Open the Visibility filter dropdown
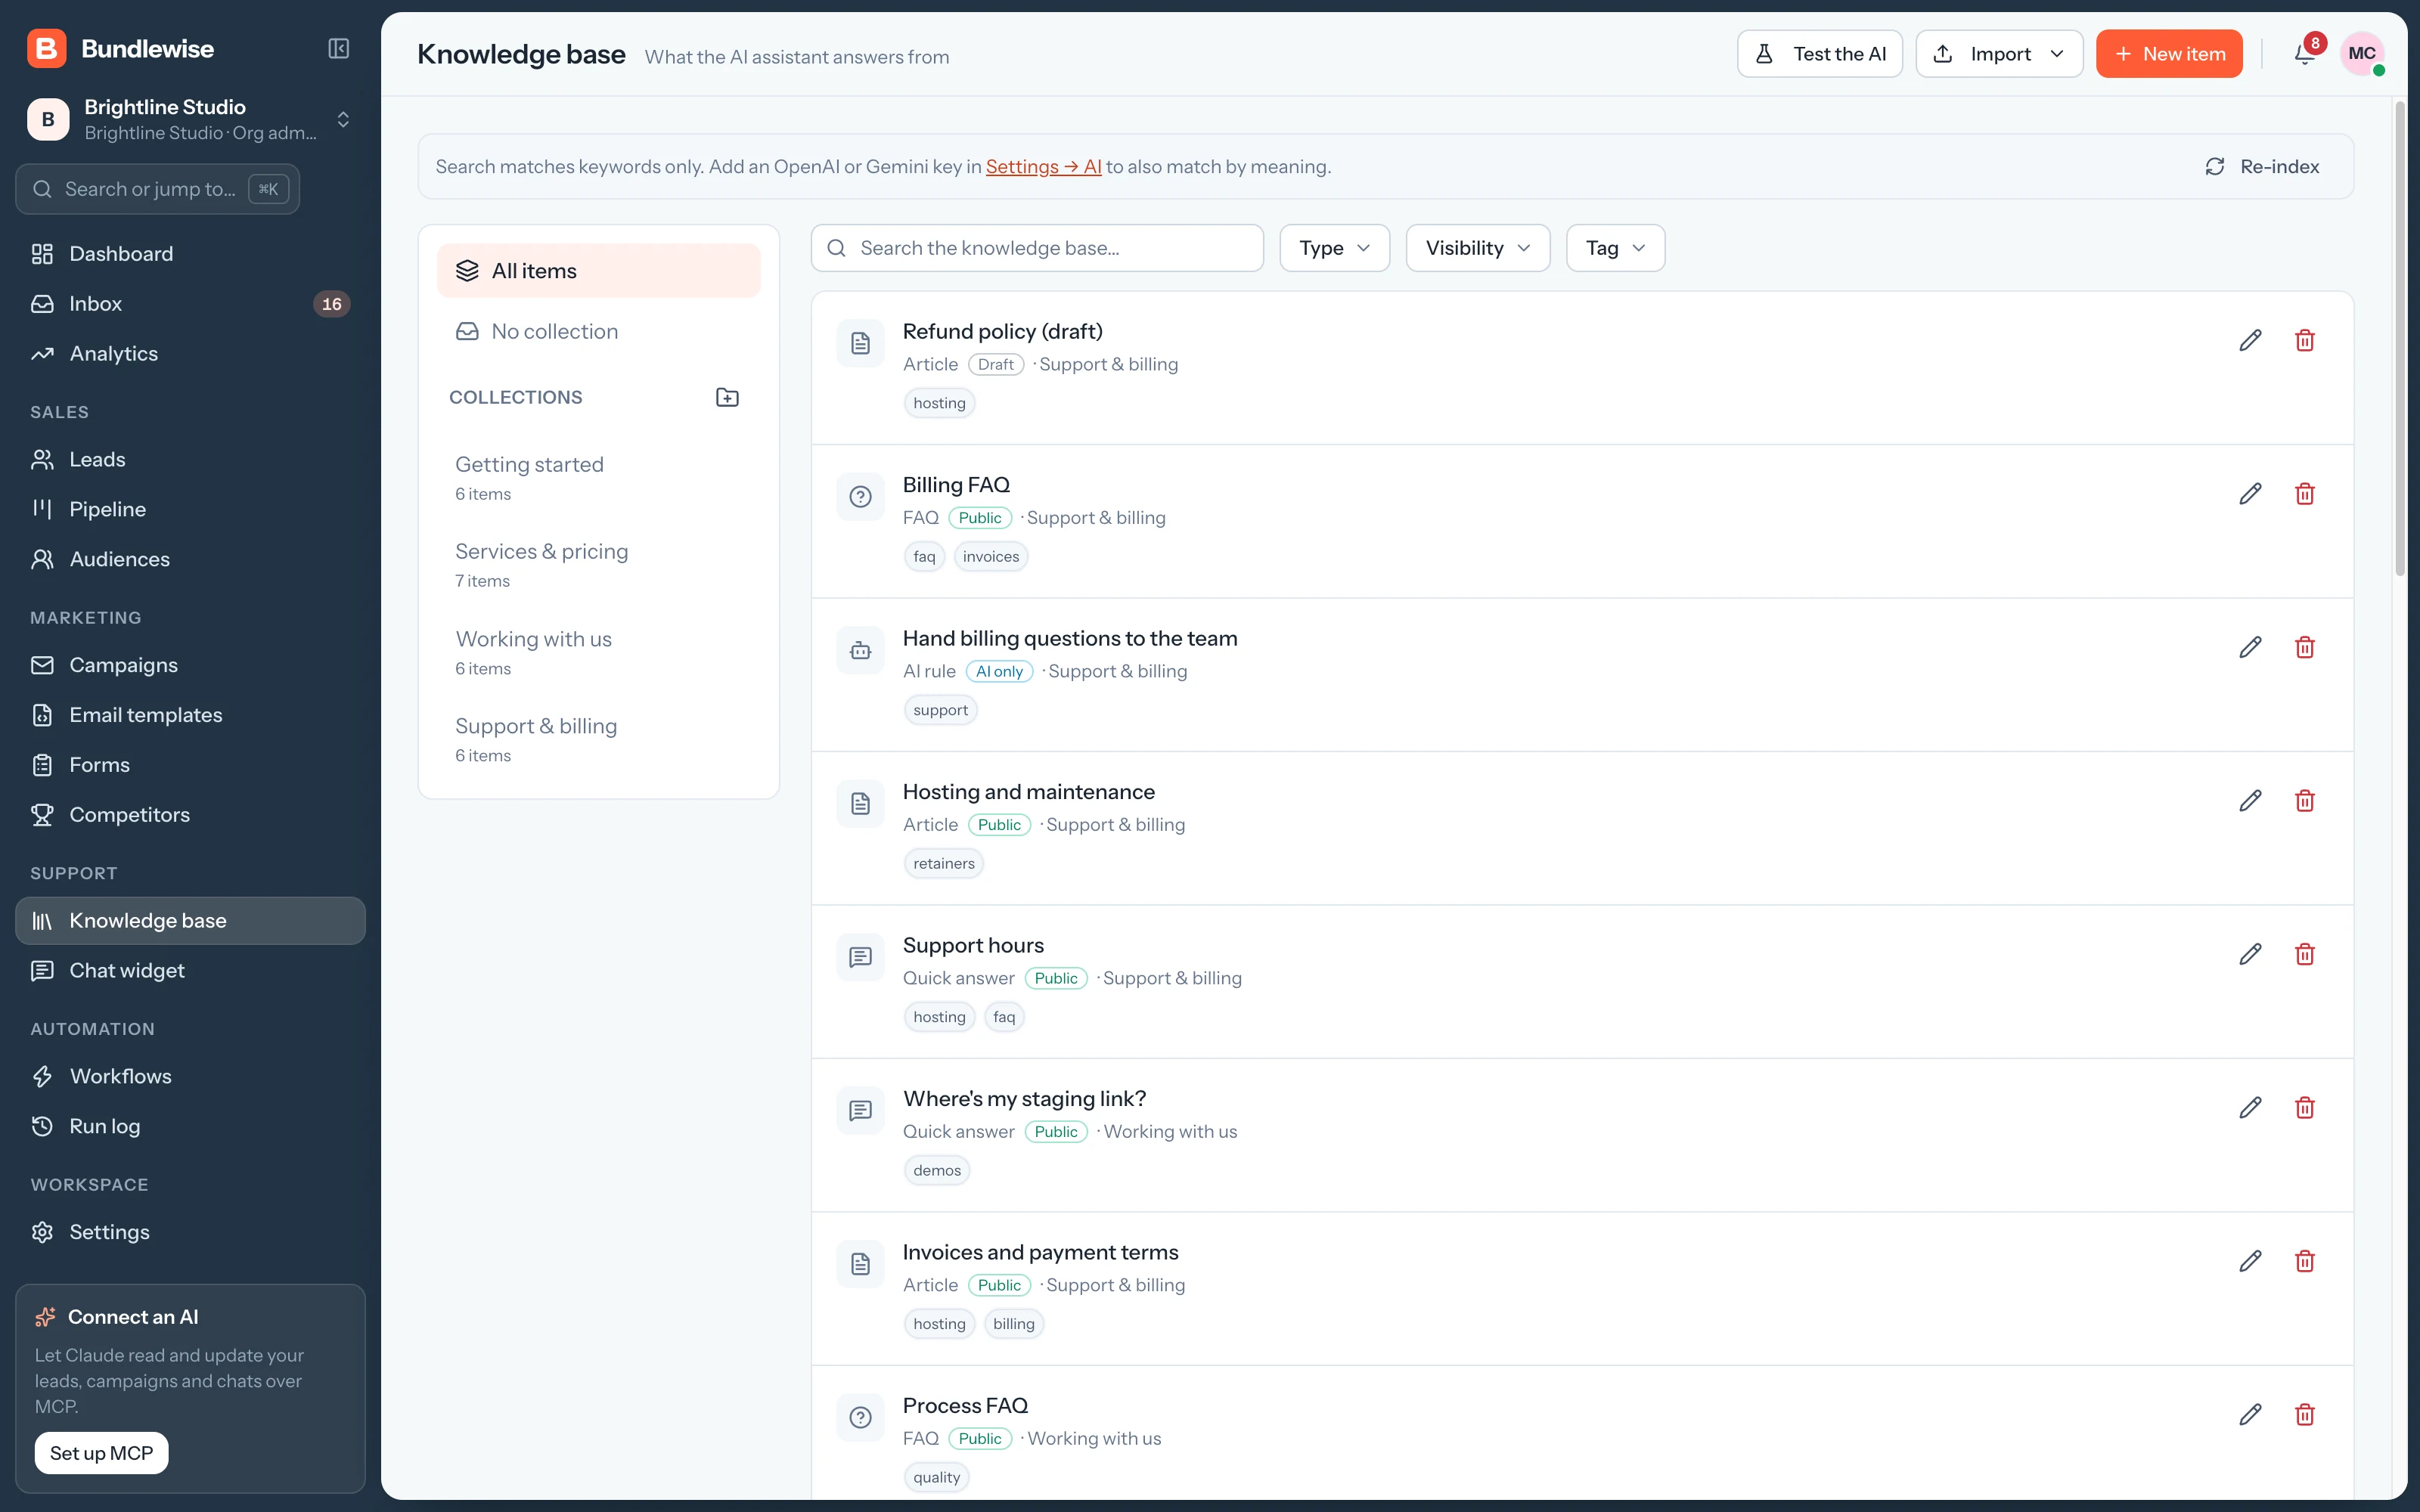Image resolution: width=2420 pixels, height=1512 pixels. click(x=1478, y=248)
